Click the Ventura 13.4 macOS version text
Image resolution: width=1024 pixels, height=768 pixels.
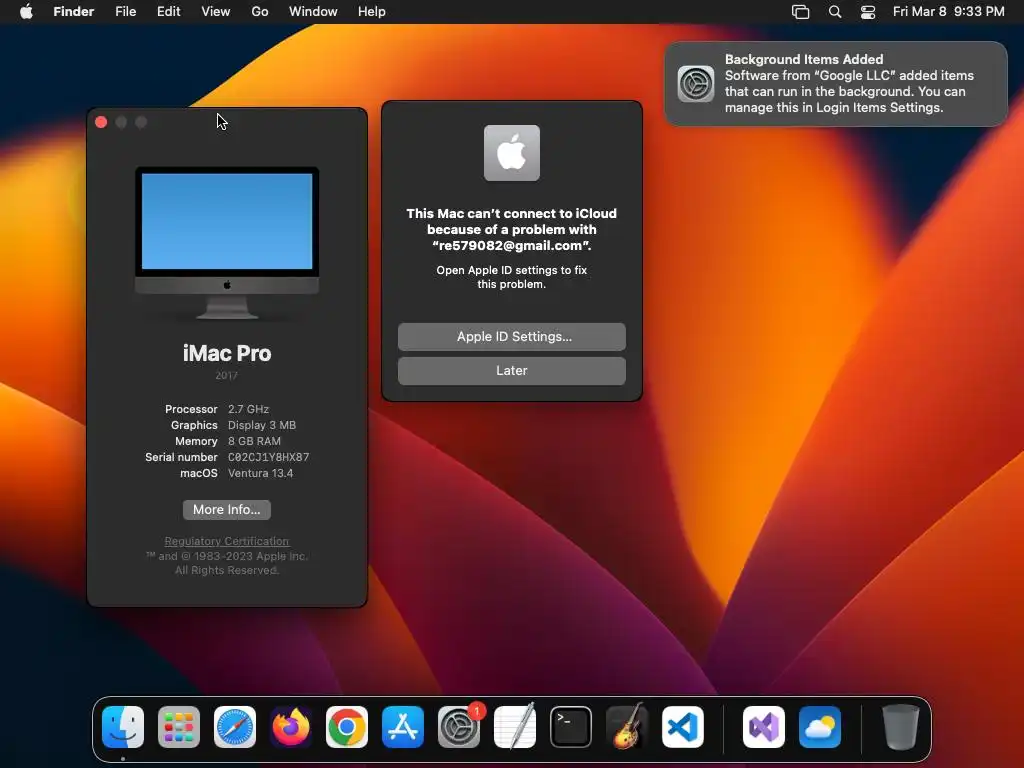pos(261,473)
